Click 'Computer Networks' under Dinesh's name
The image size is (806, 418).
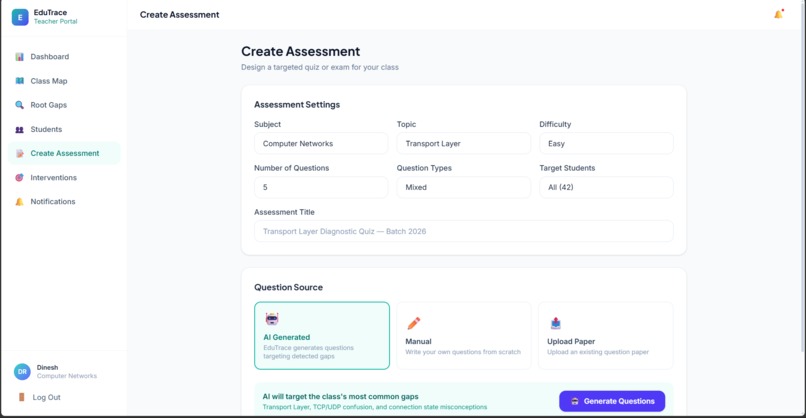click(x=67, y=376)
